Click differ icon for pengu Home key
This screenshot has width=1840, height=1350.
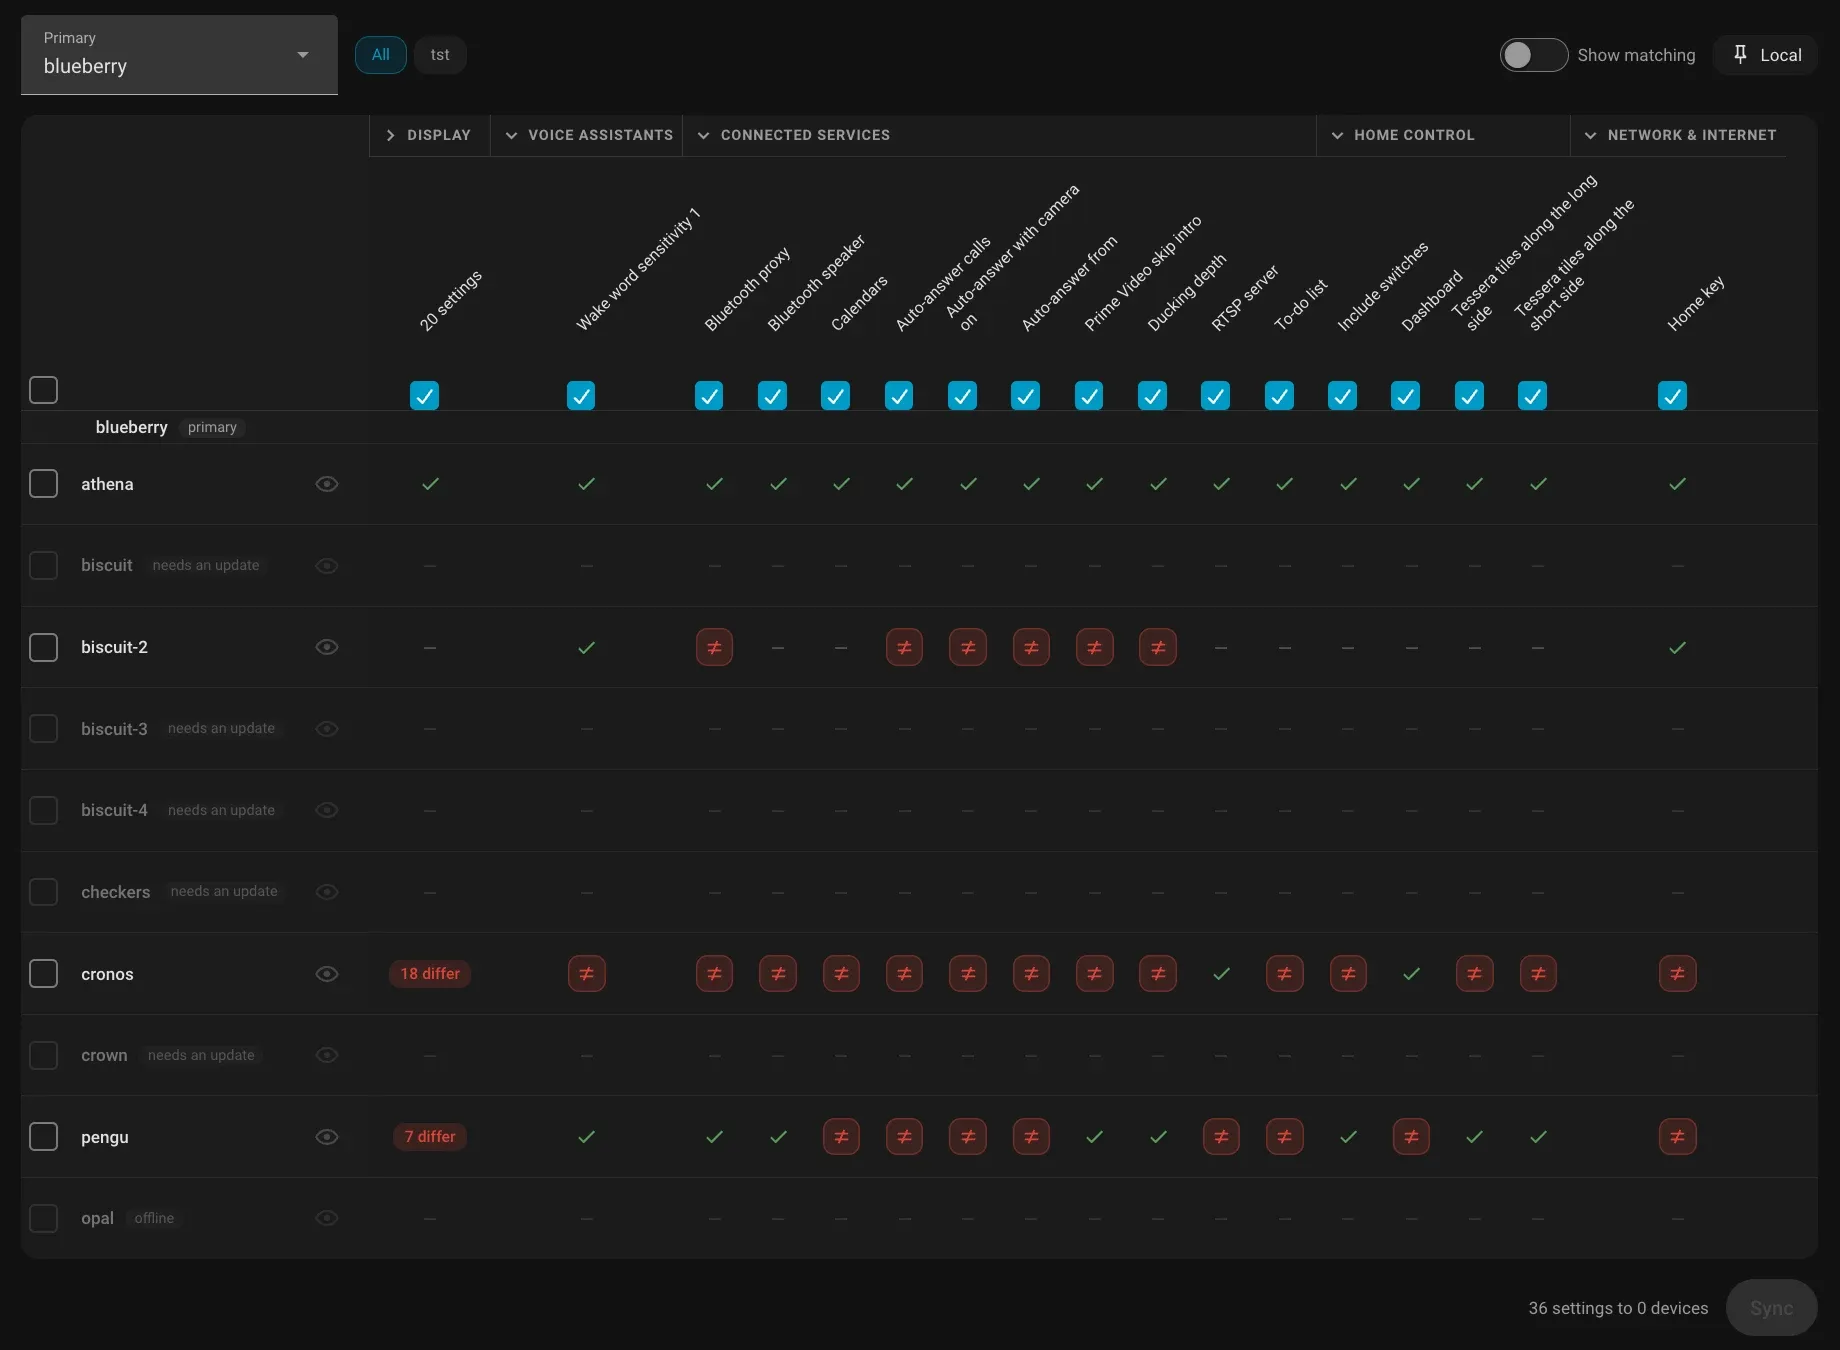1677,1137
